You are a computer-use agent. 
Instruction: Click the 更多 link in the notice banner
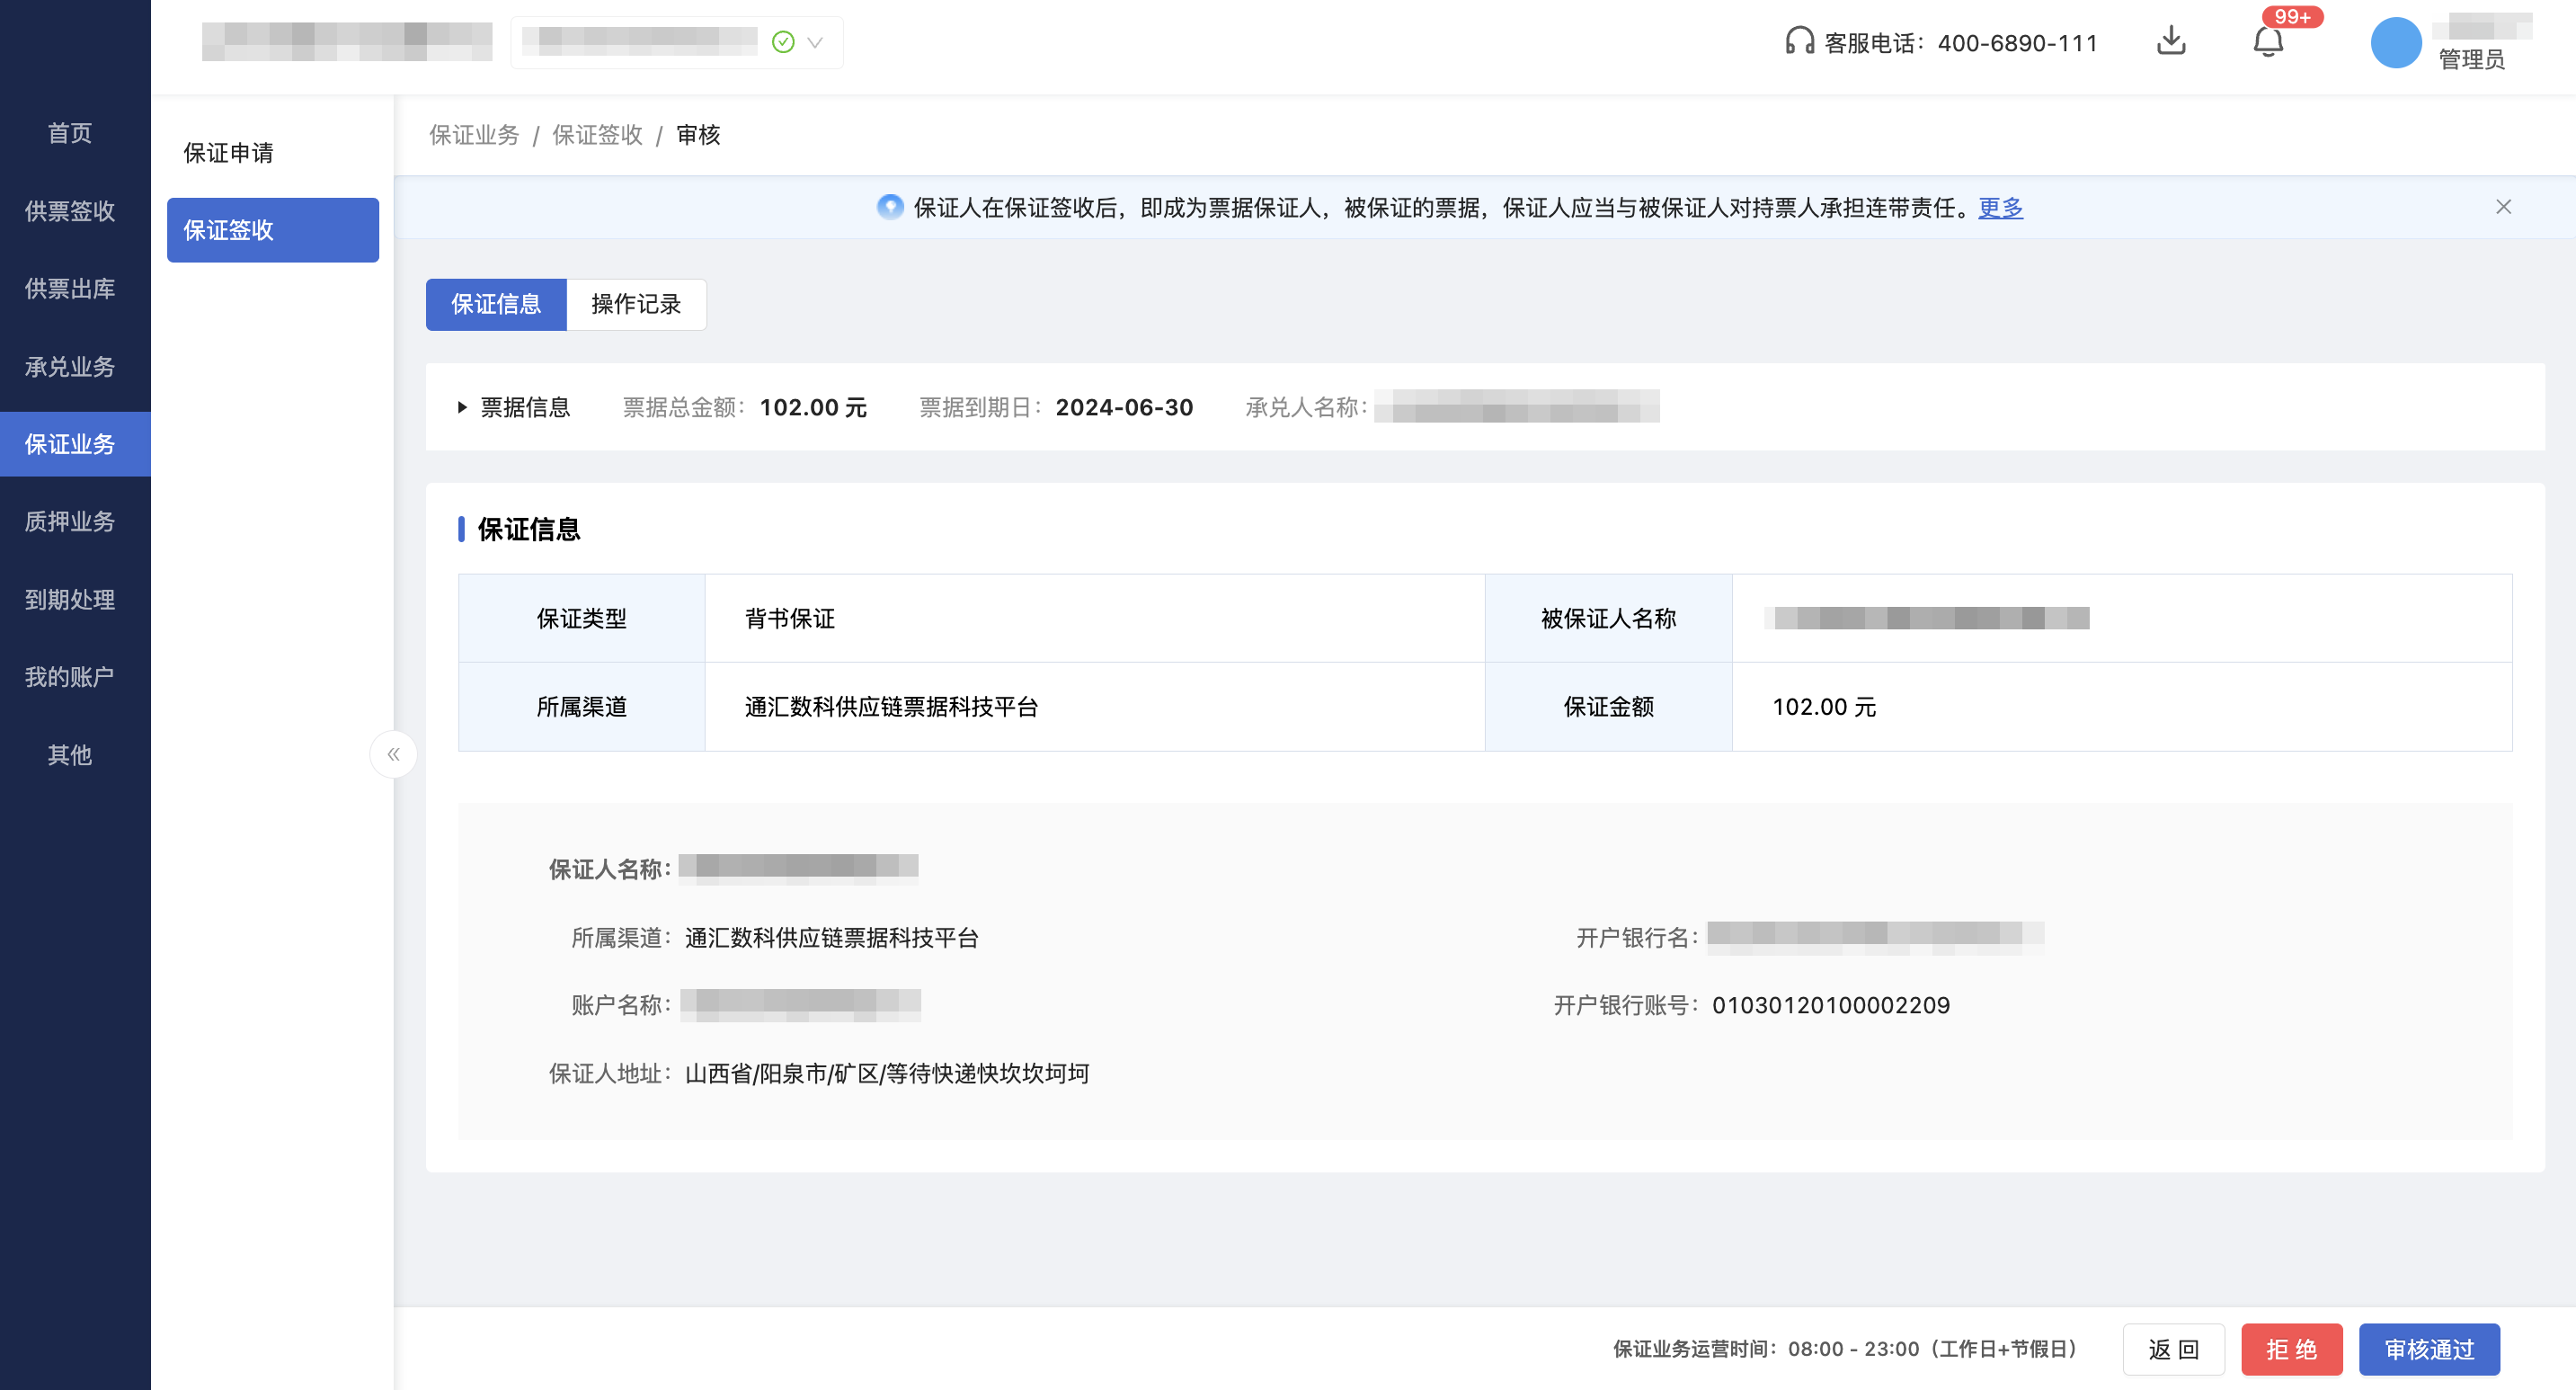coord(1999,209)
